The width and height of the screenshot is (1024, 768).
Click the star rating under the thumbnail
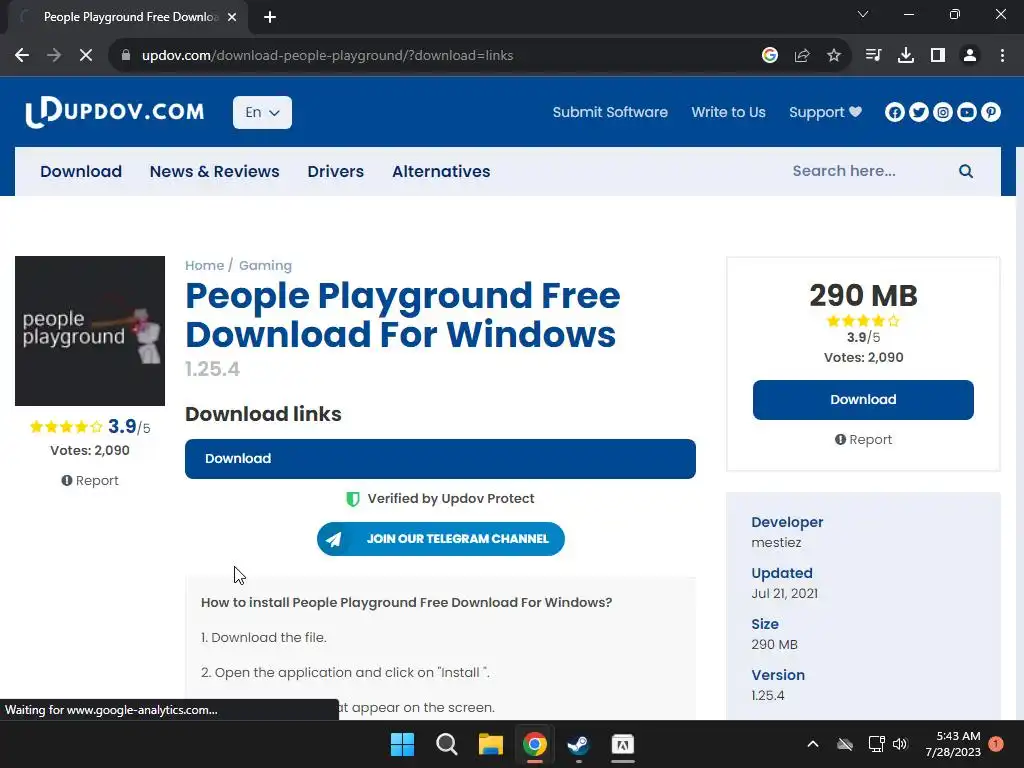click(66, 427)
